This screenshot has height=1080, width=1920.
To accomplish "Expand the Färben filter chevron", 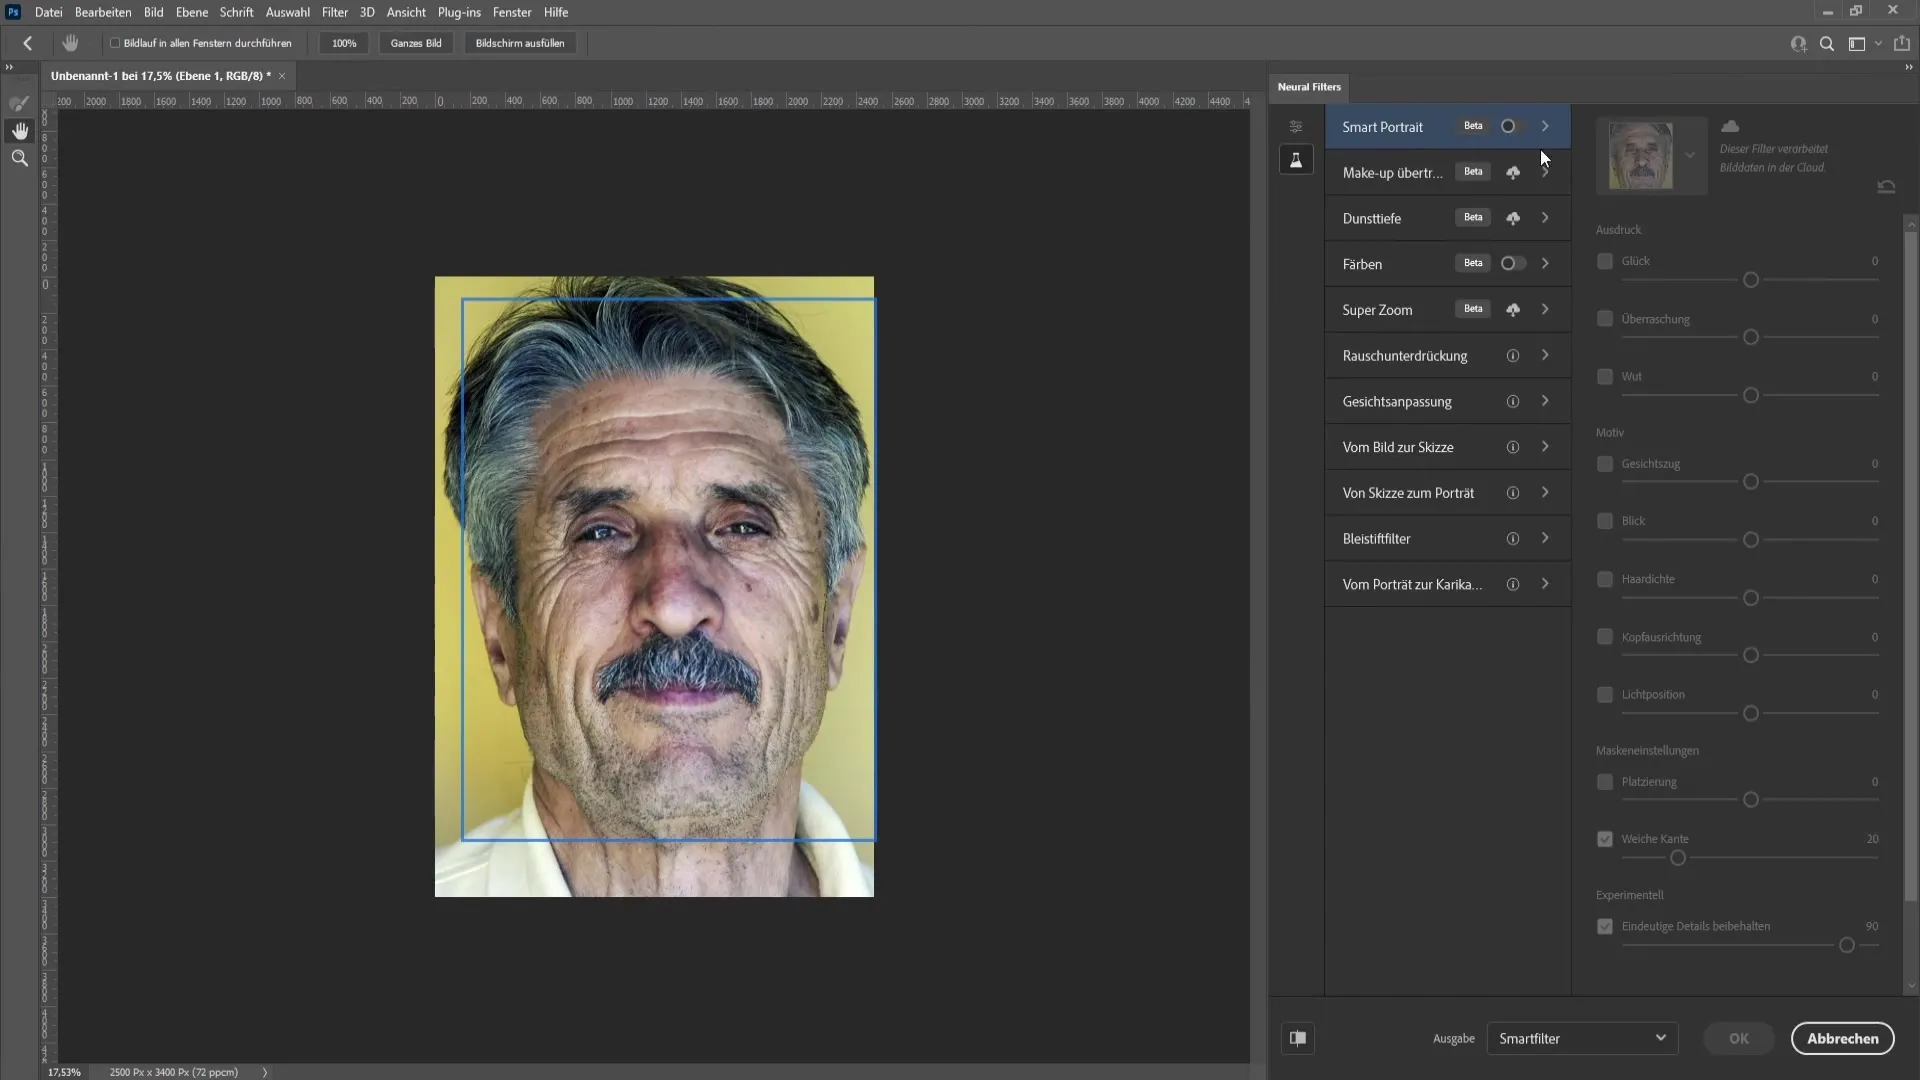I will [1546, 264].
